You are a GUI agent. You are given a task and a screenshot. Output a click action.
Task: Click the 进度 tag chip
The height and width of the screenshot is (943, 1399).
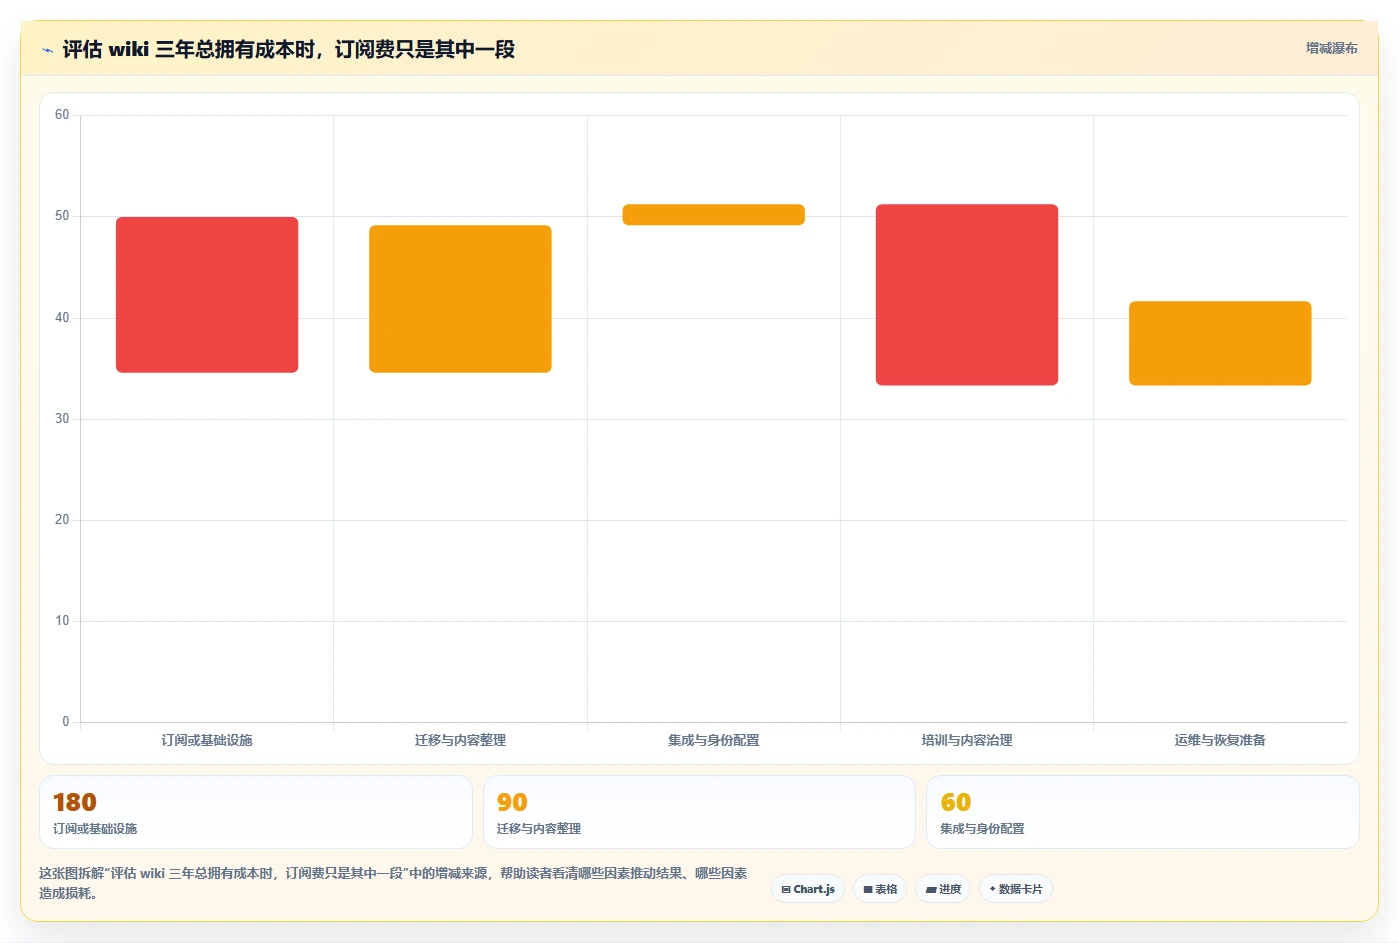943,889
